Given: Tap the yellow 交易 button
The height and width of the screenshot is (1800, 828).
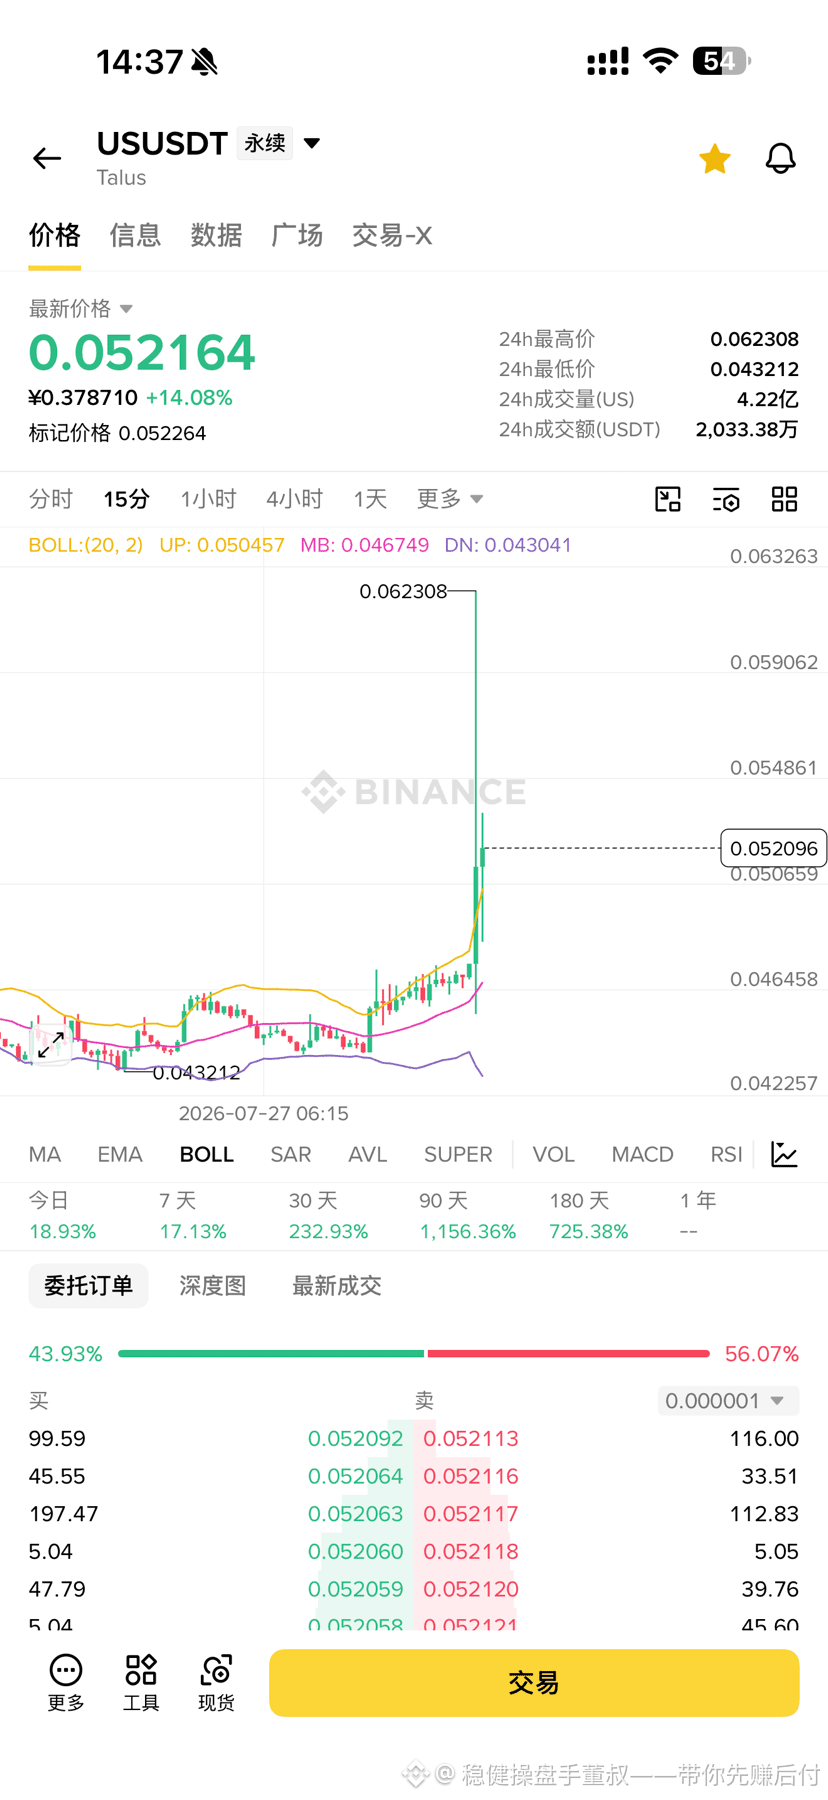Looking at the screenshot, I should (534, 1683).
